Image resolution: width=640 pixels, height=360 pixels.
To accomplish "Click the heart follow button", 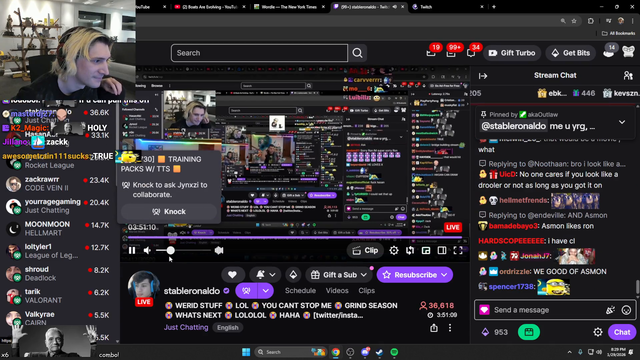I will 232,275.
